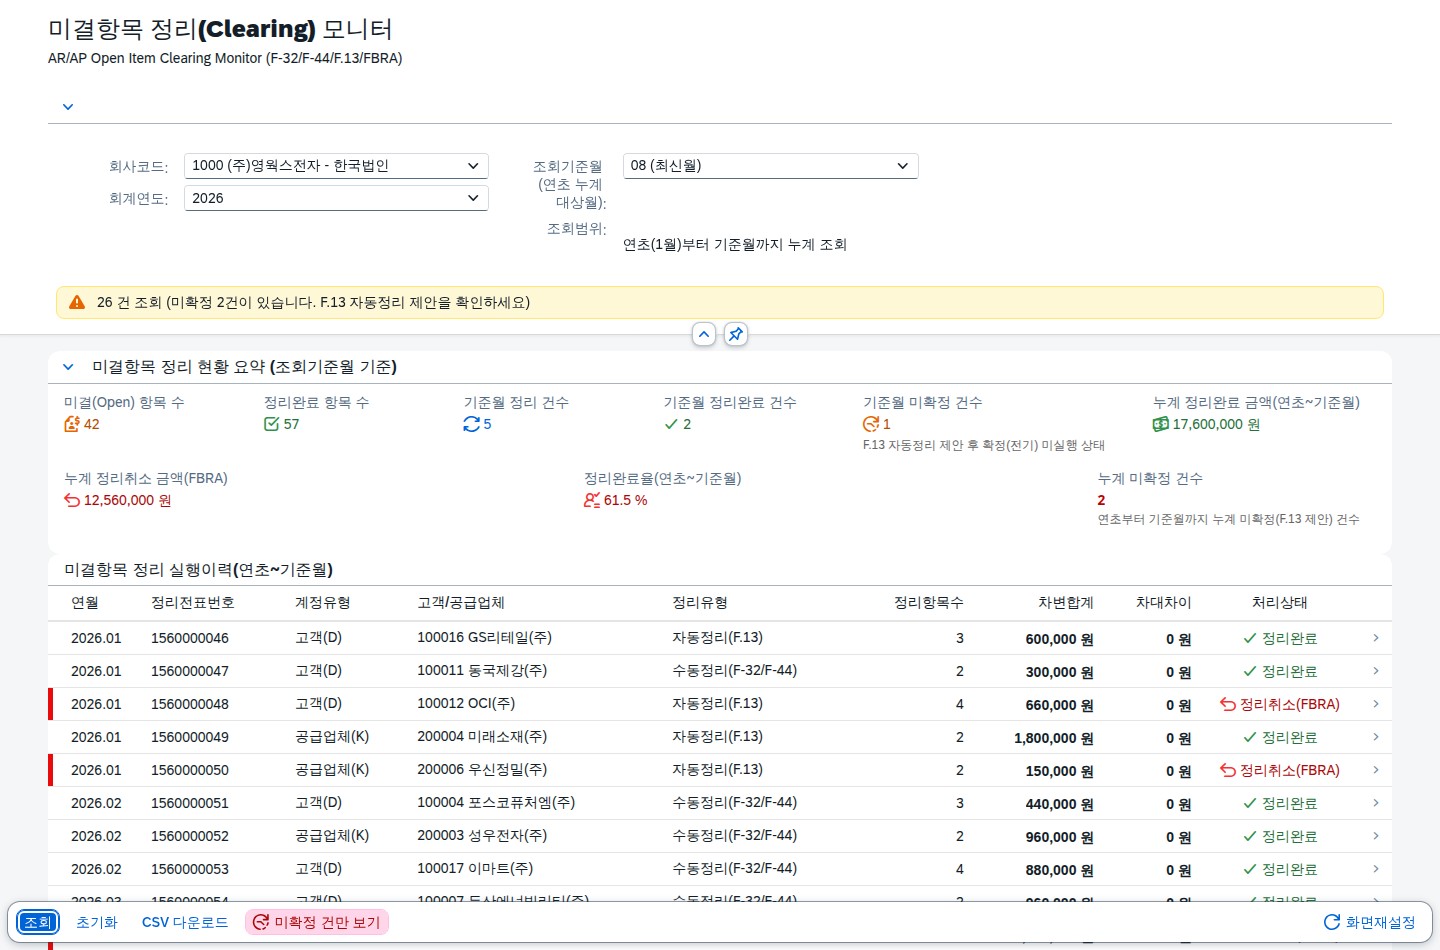This screenshot has width=1440, height=950.
Task: Click the 기준월 정리완료 건수 checkmark icon
Action: 672,424
